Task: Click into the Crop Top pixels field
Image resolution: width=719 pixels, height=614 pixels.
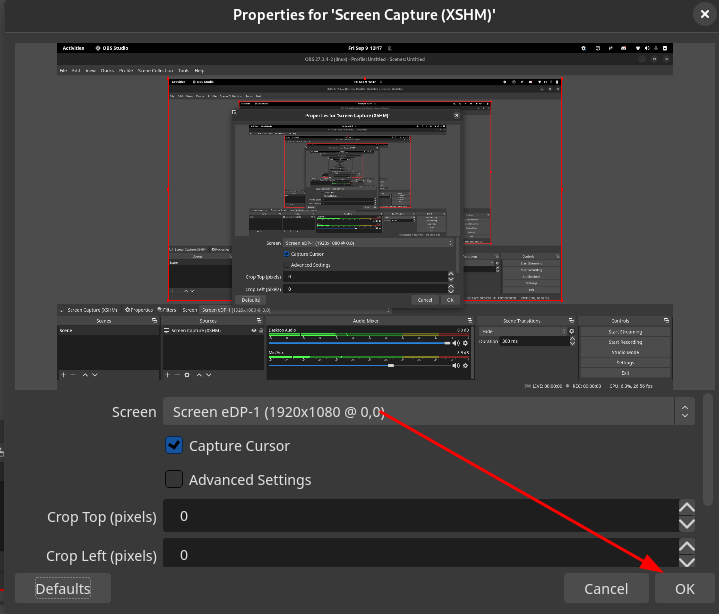Action: point(421,516)
